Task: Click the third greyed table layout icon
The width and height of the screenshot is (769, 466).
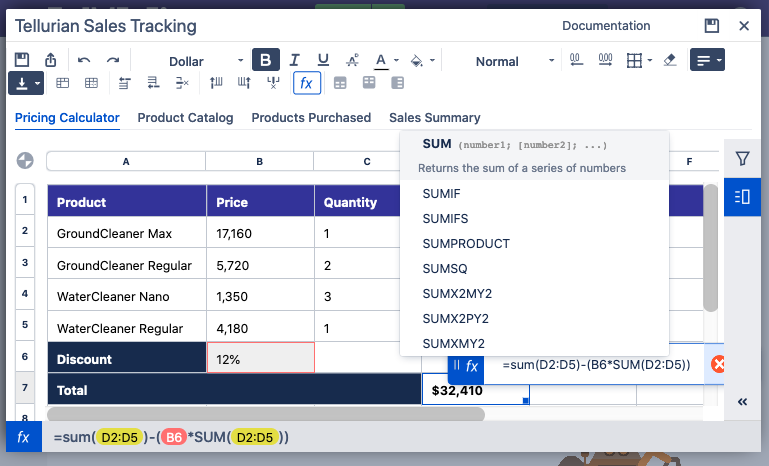Action: coord(398,83)
